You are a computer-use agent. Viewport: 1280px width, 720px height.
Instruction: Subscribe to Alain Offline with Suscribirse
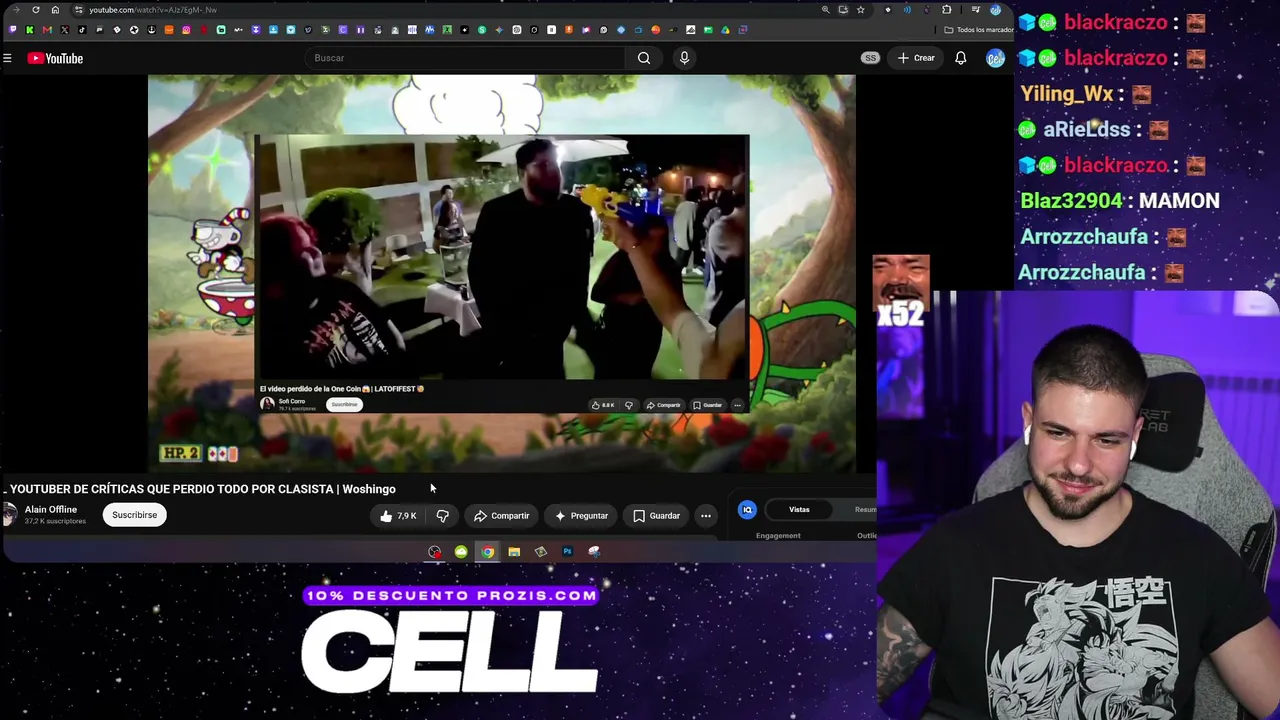(x=134, y=515)
